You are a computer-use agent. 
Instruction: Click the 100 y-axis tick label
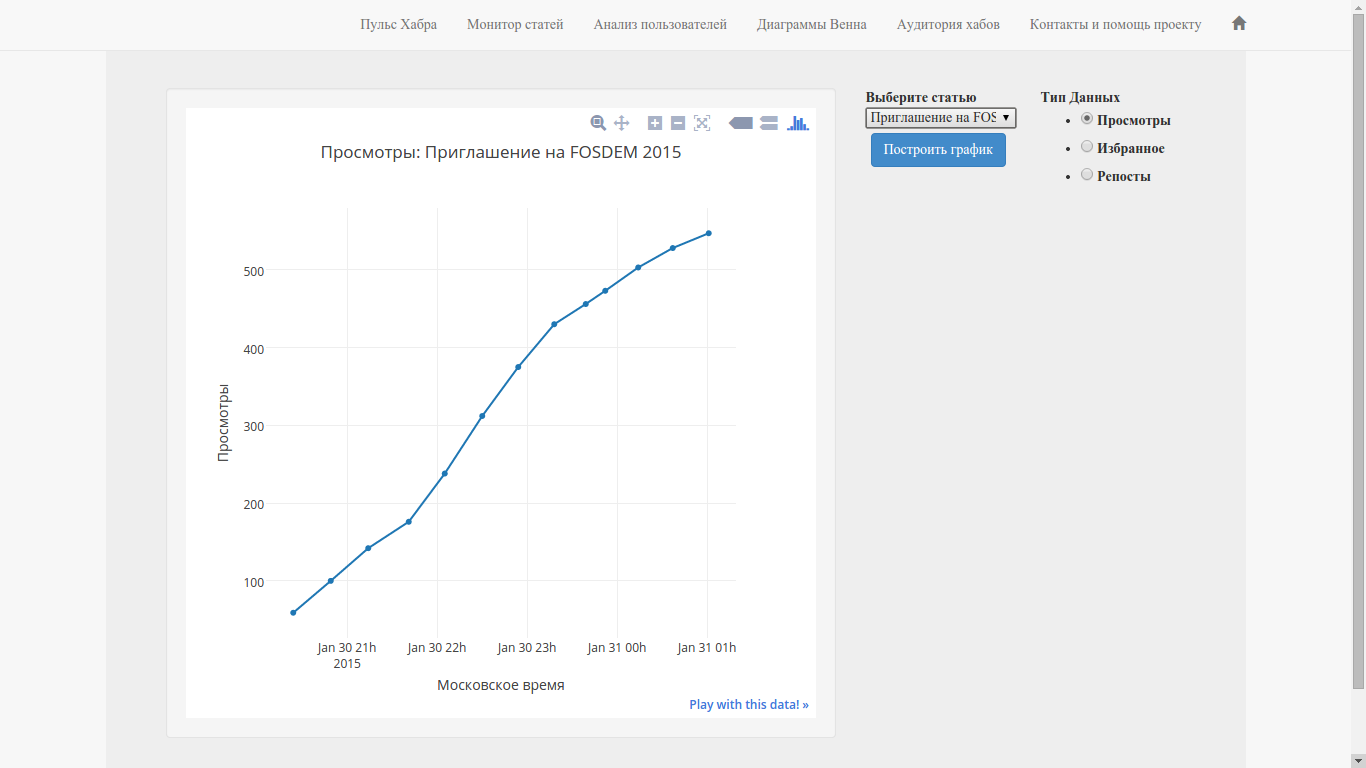click(x=252, y=582)
